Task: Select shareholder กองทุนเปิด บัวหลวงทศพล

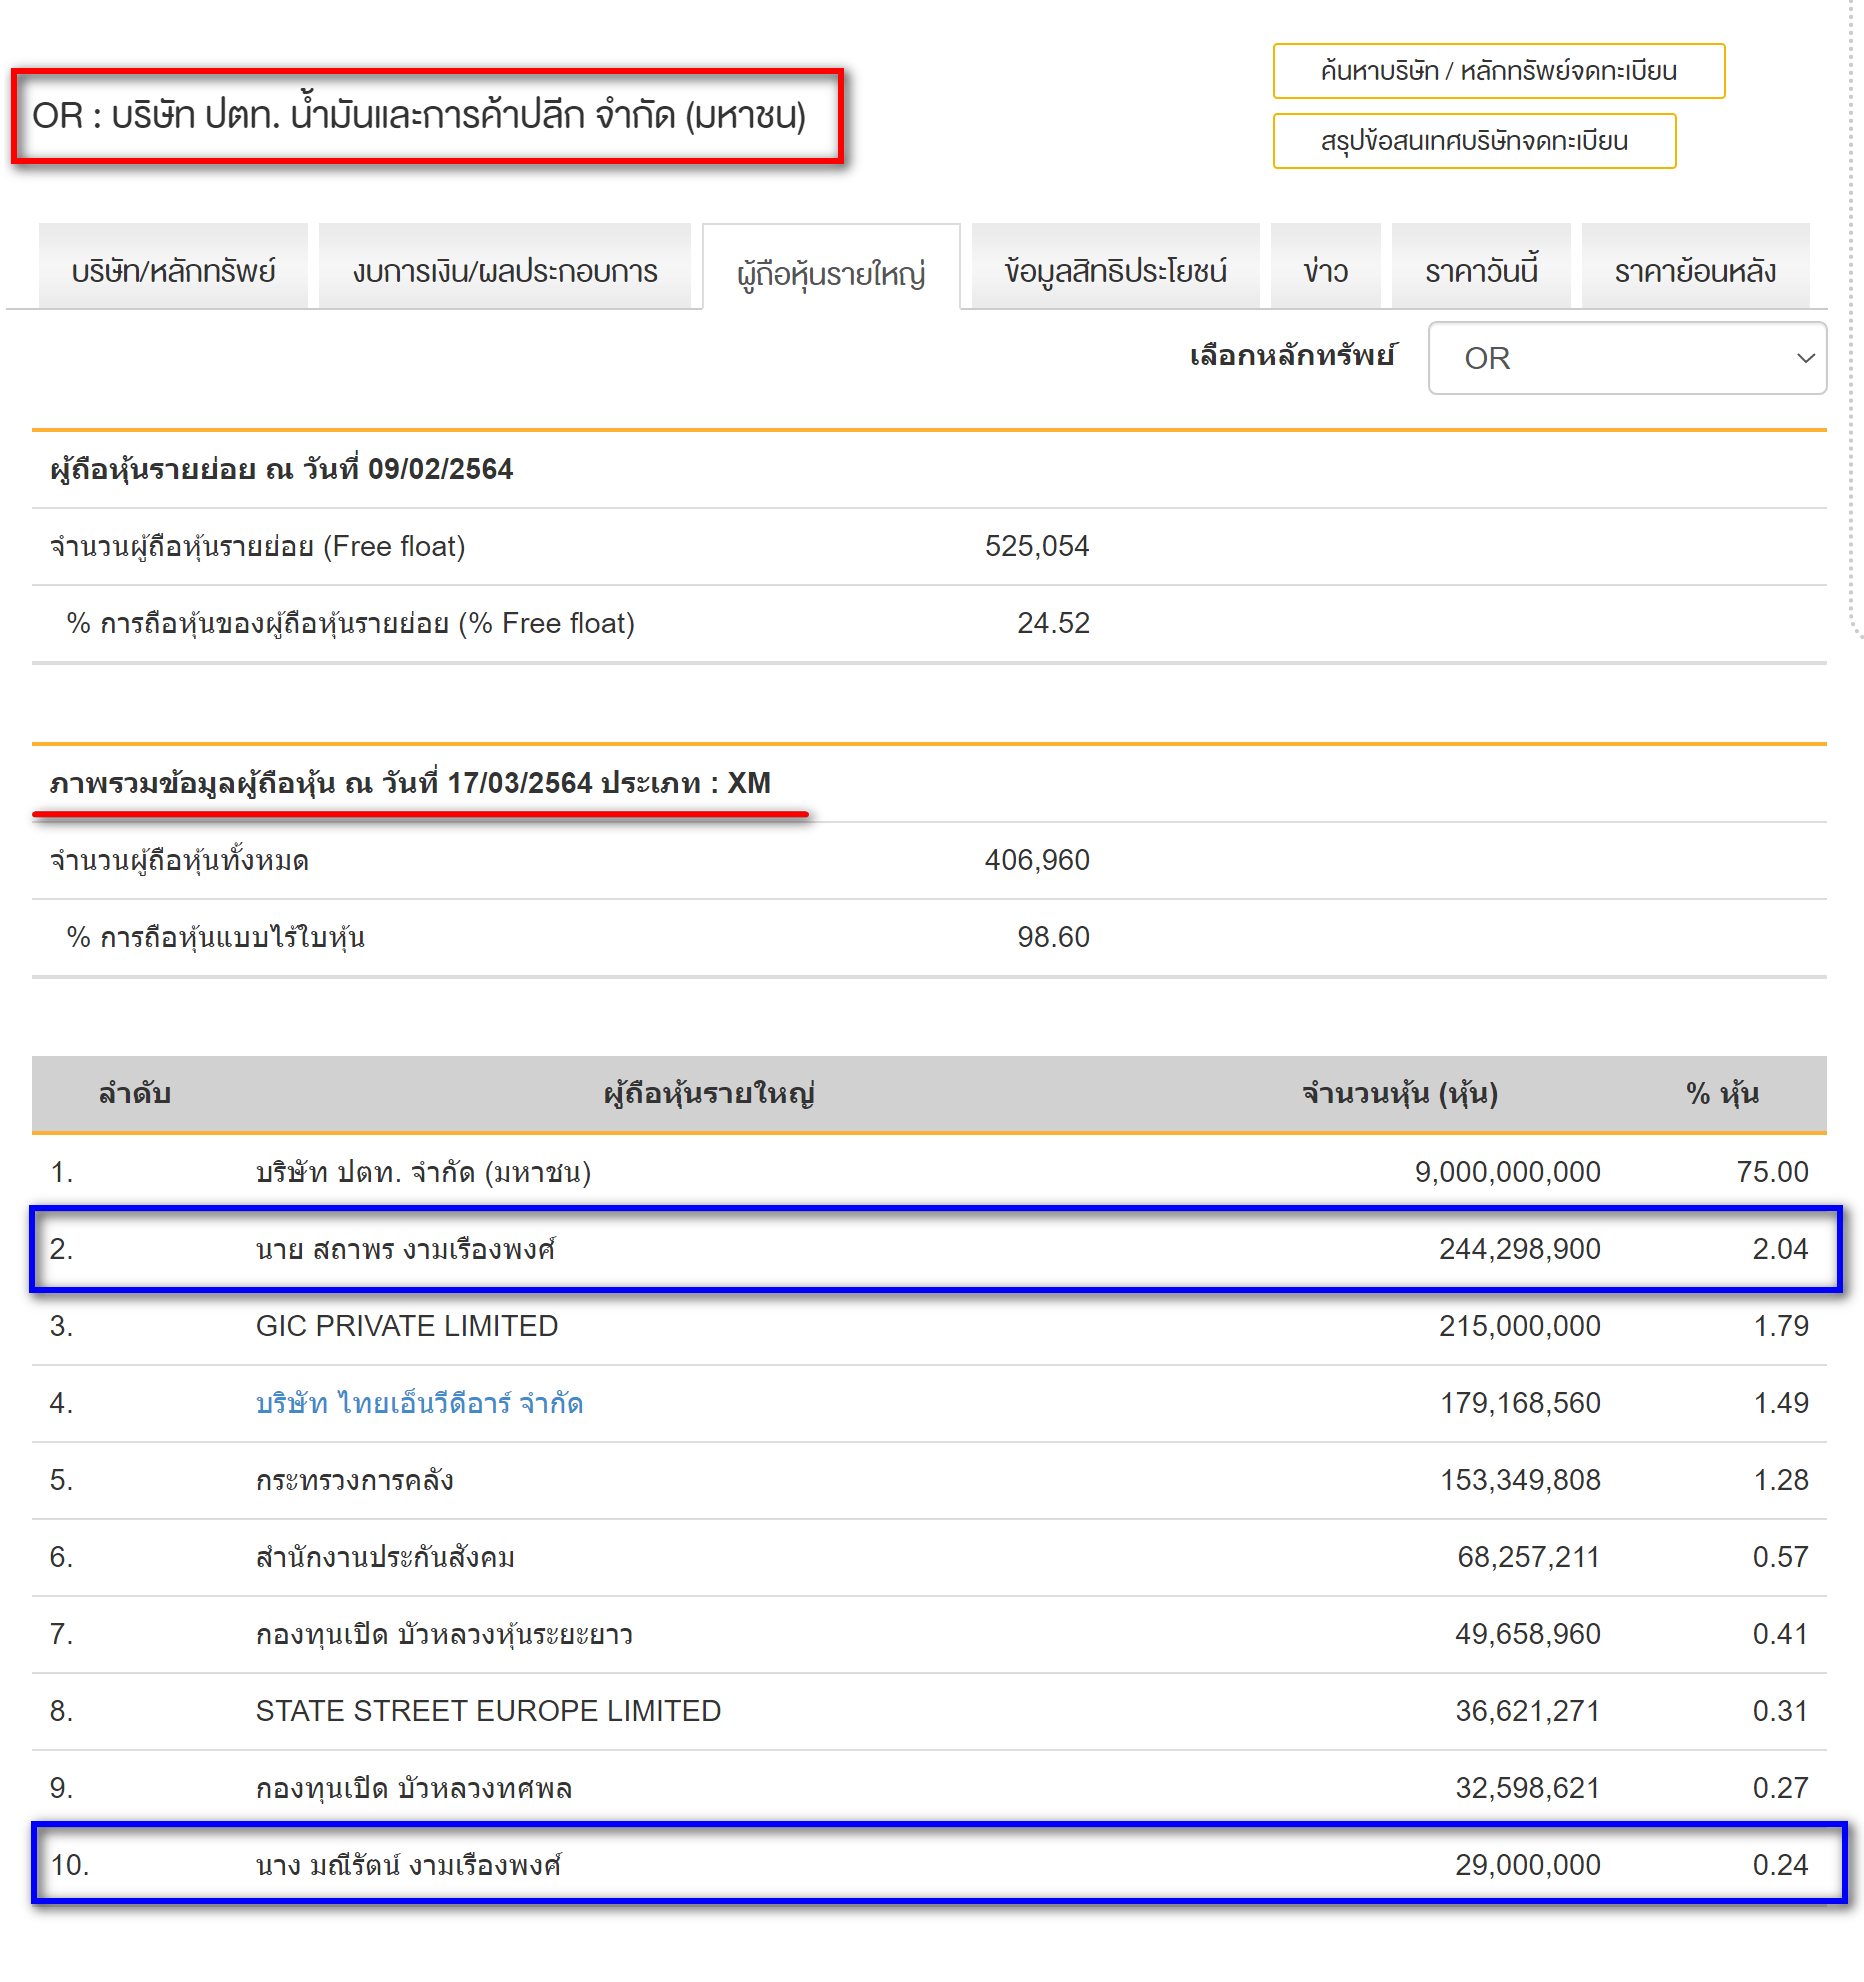Action: pyautogui.click(x=414, y=1788)
